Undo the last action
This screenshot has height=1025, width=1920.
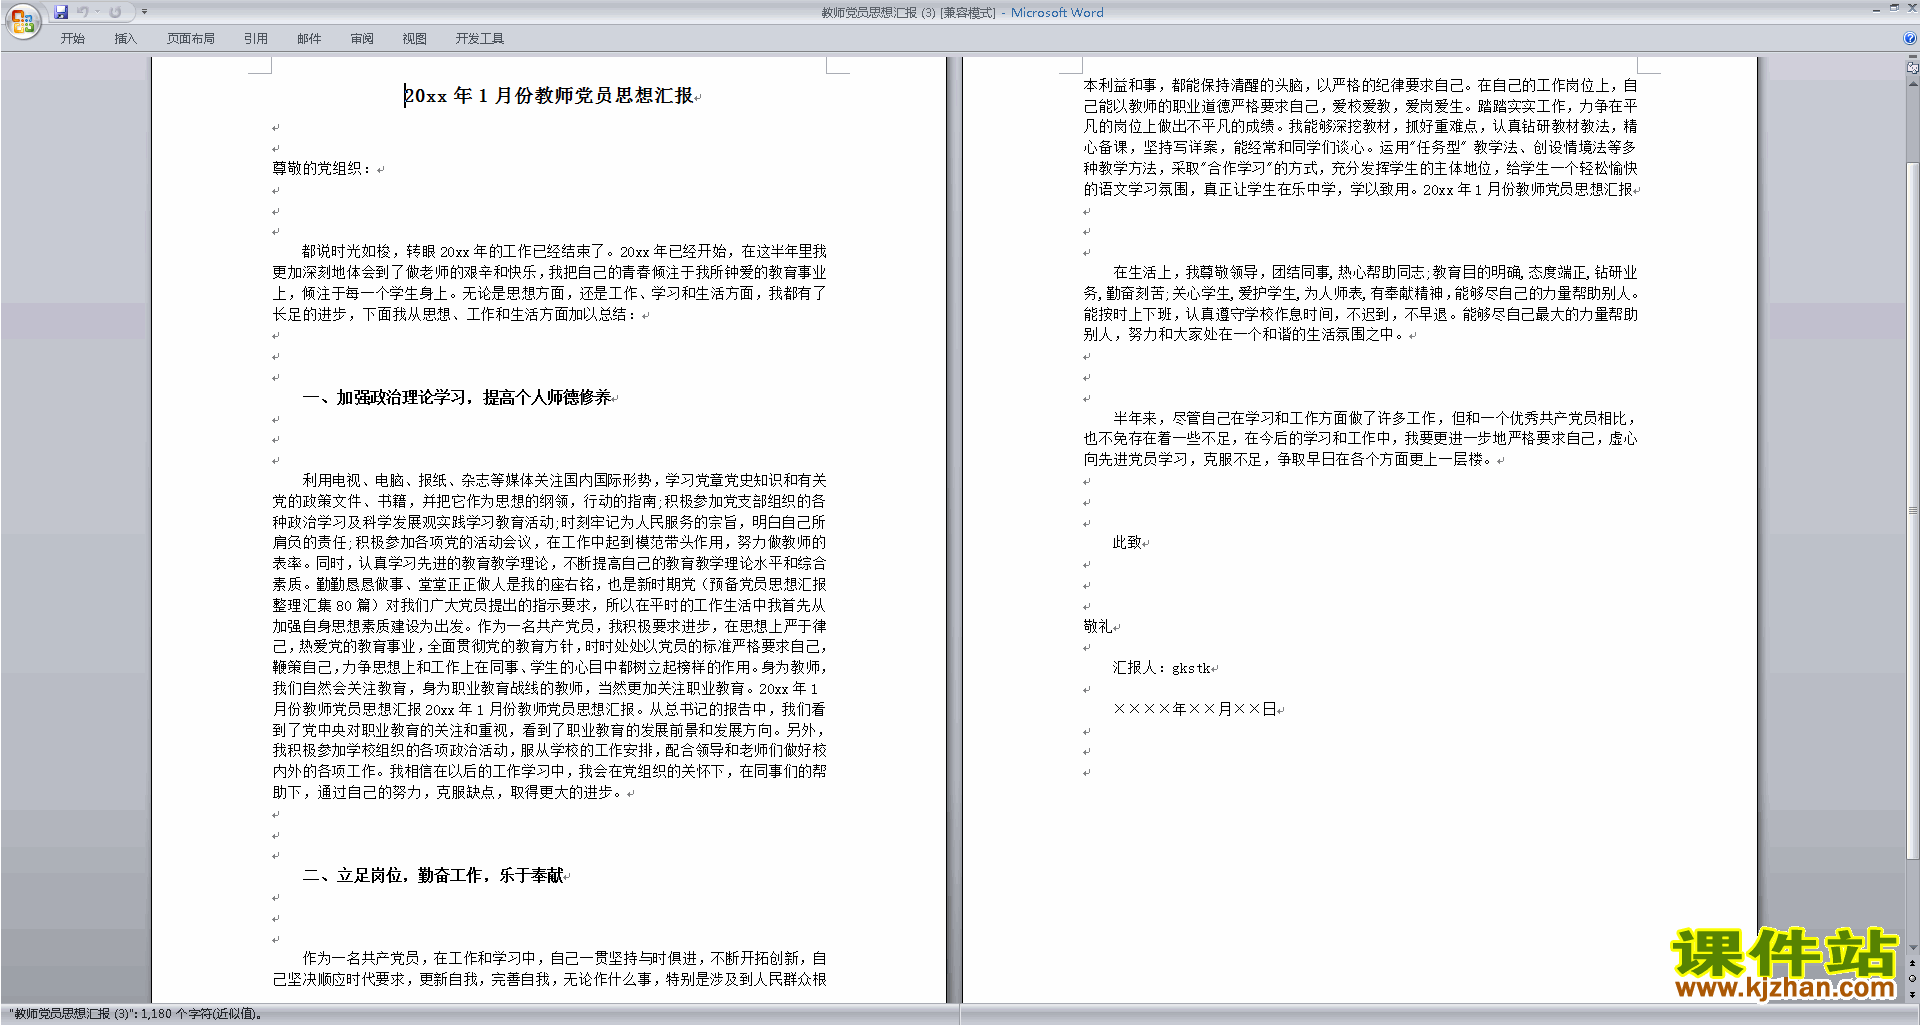pos(83,12)
